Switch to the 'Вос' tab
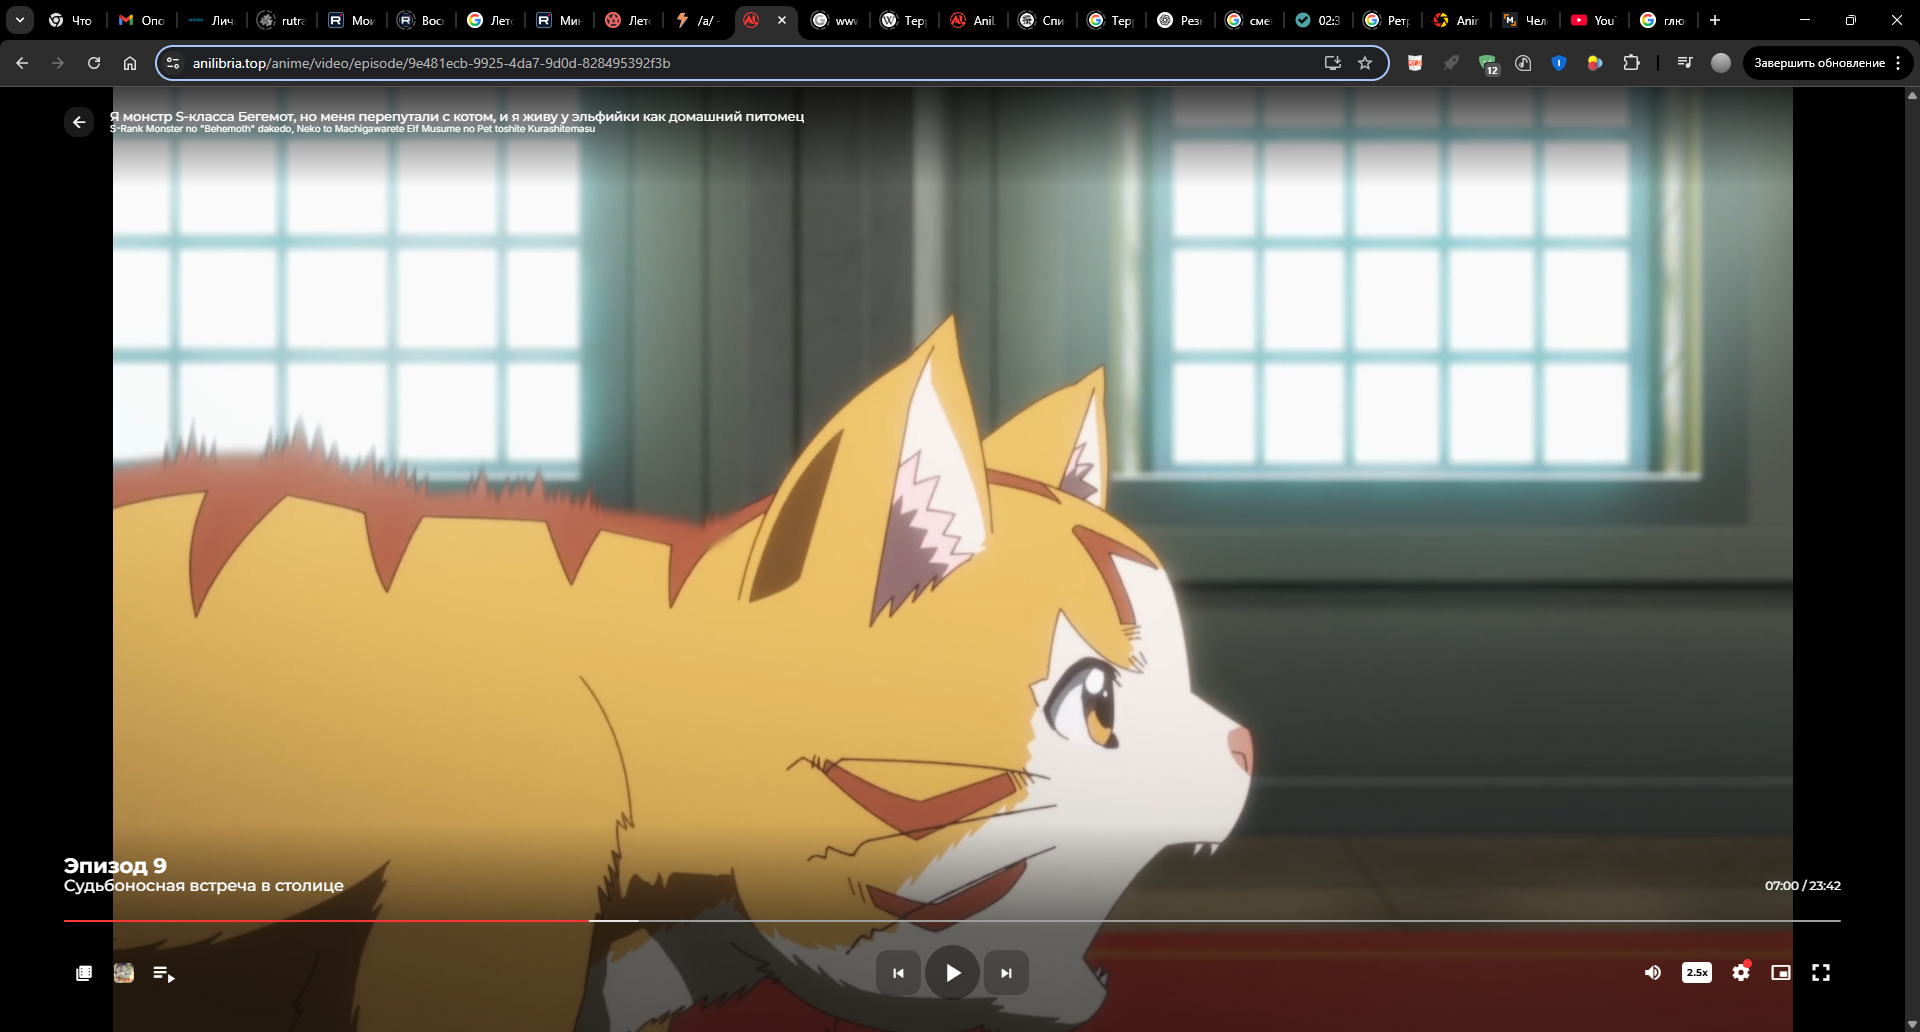Image resolution: width=1920 pixels, height=1032 pixels. tap(421, 20)
